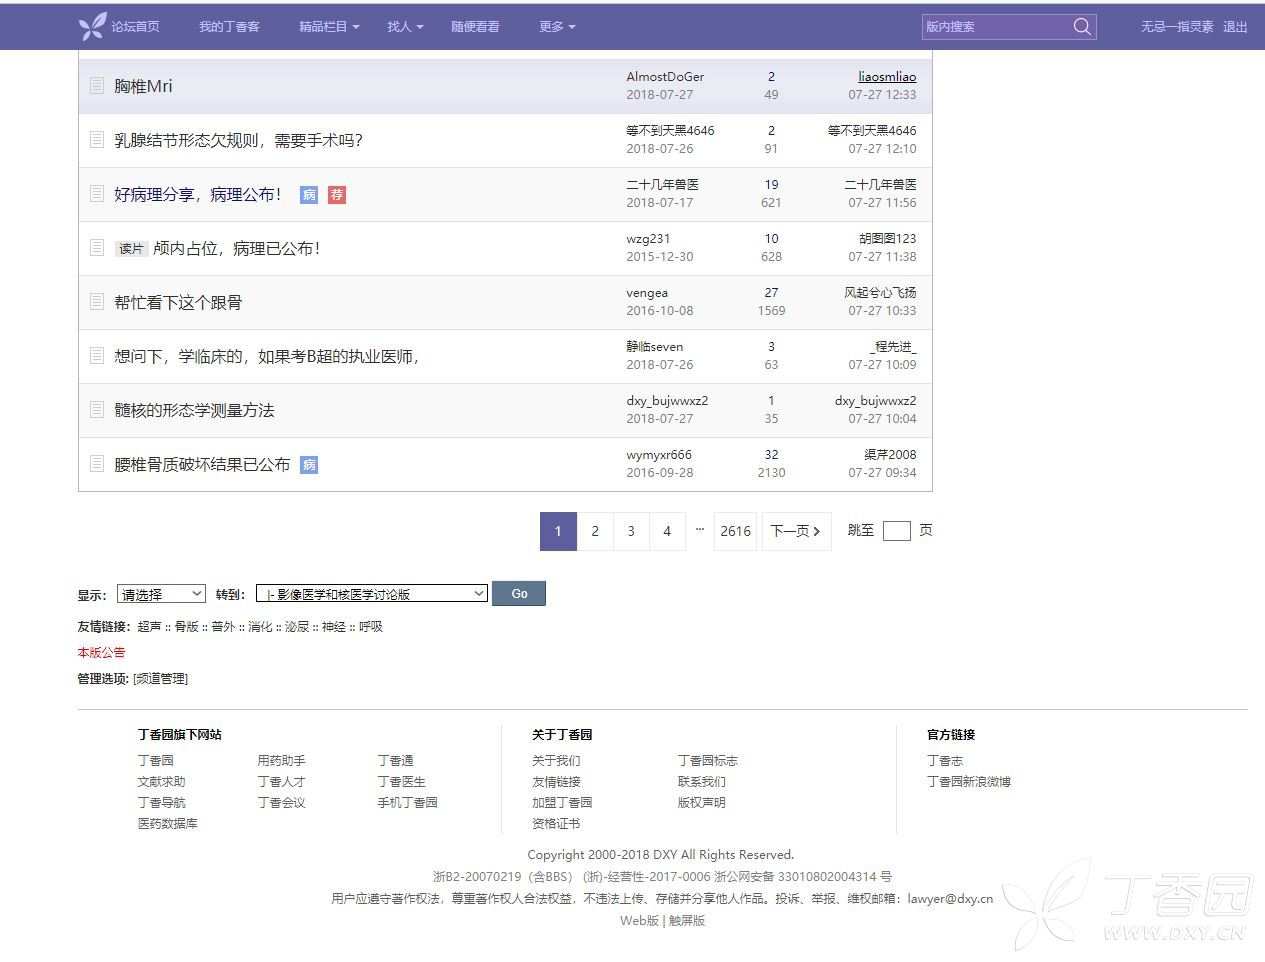Viewport: 1265px width, 962px height.
Task: Click the search magnifier icon
Action: [x=1082, y=27]
